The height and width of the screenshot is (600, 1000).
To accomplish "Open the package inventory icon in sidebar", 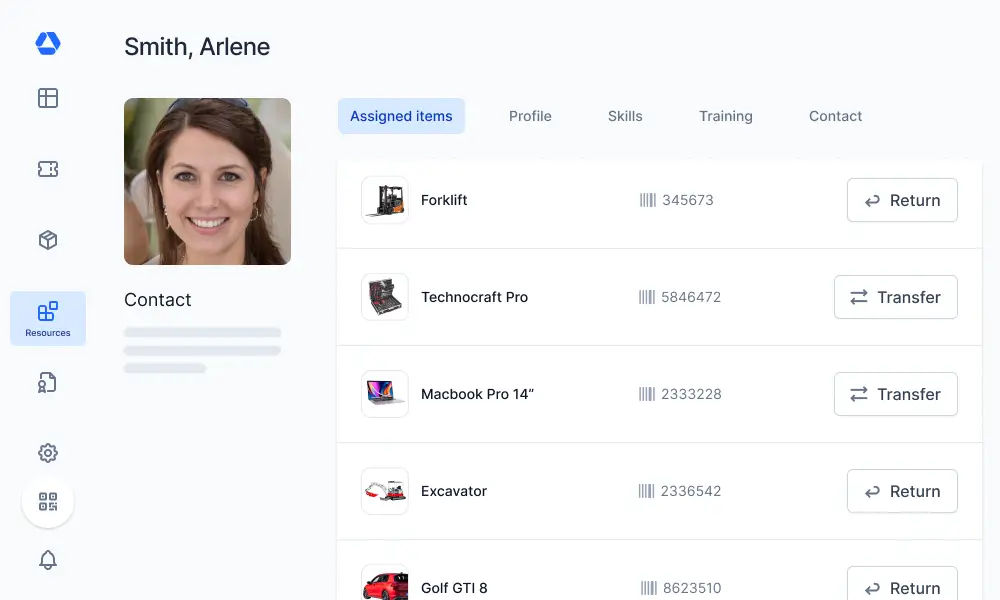I will (47, 239).
